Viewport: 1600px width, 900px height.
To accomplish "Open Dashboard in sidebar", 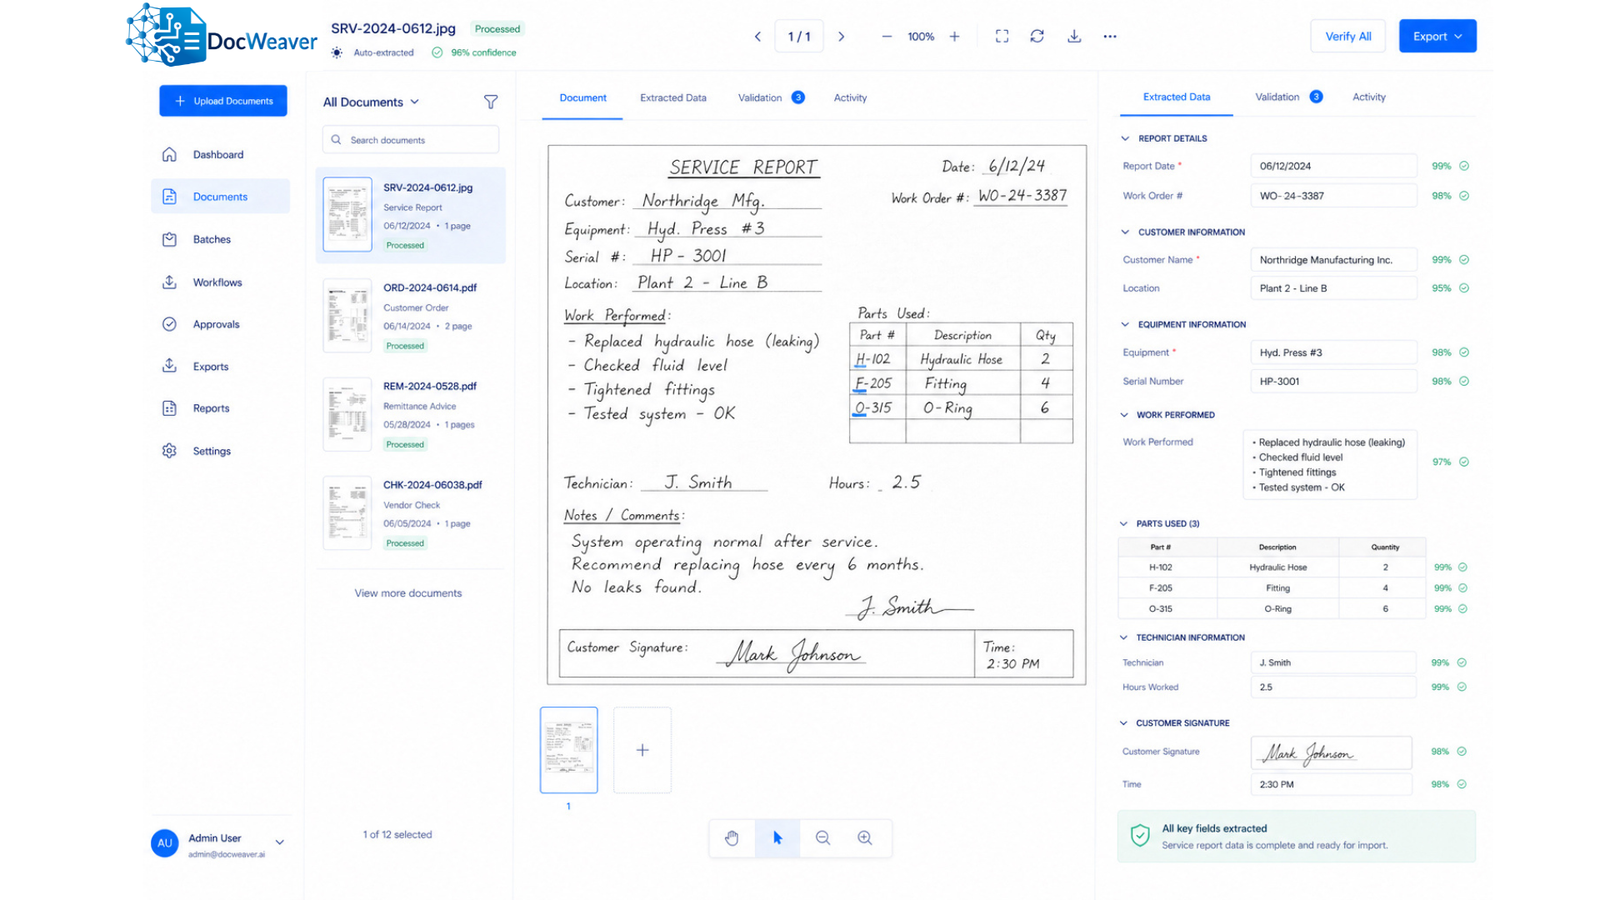I will pyautogui.click(x=220, y=155).
